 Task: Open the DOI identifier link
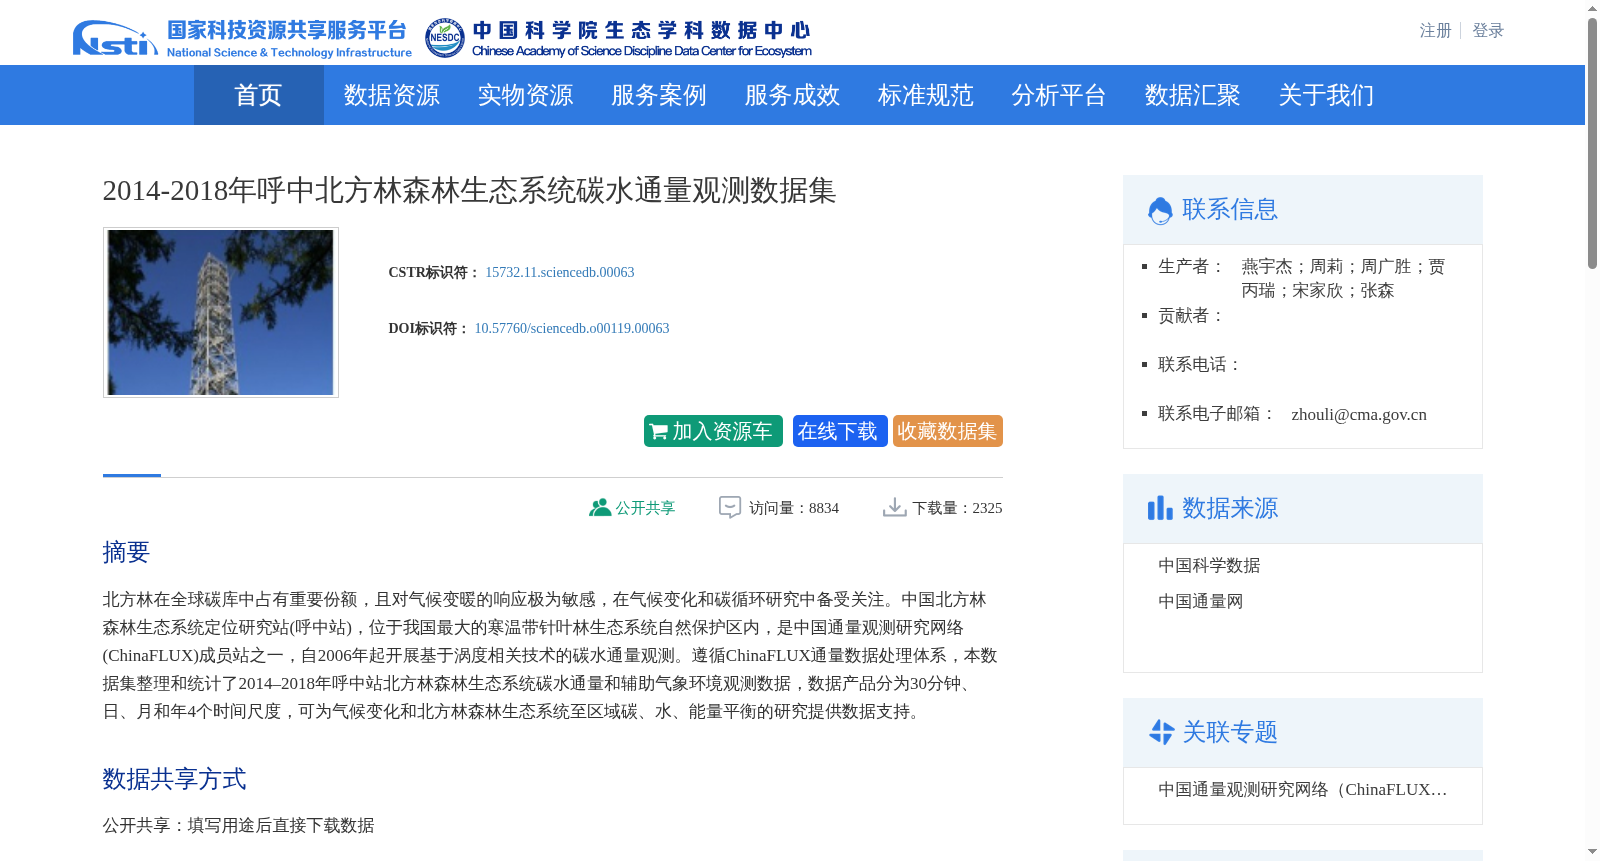pyautogui.click(x=572, y=328)
